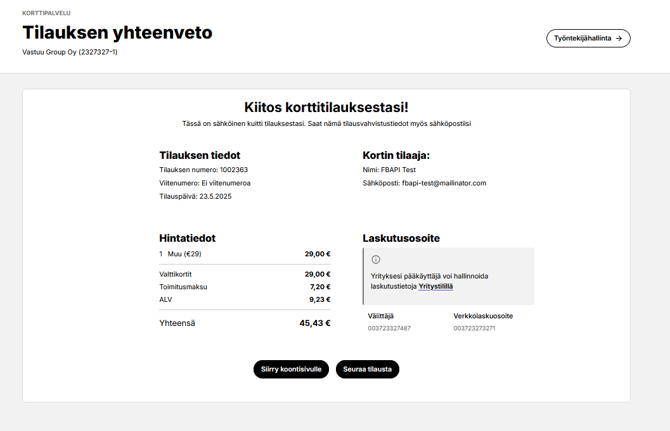Click the total amount 45,43 €

(x=315, y=323)
